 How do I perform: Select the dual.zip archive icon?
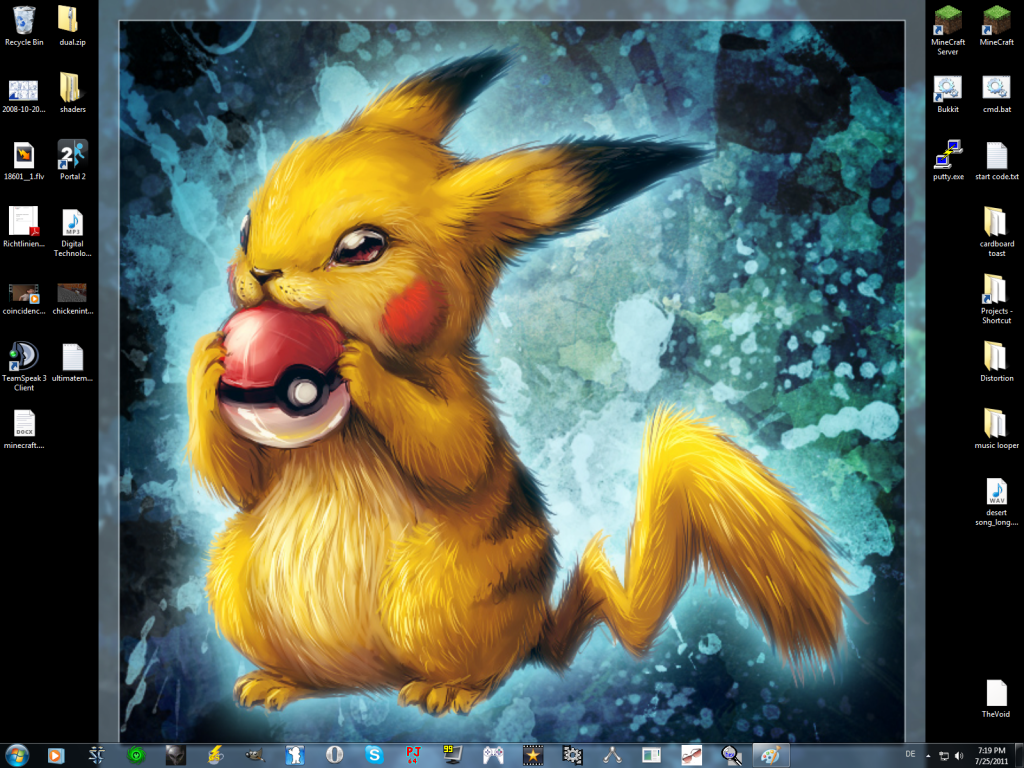(x=72, y=26)
